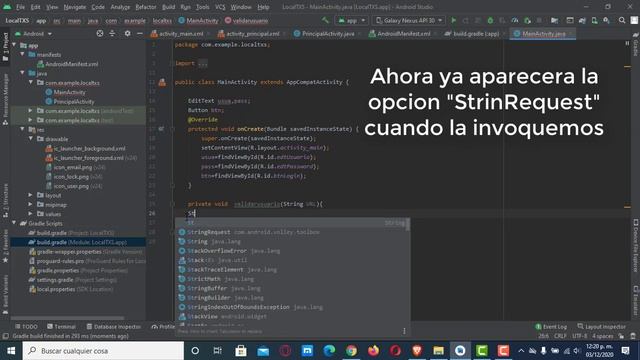Toggle the Device File Explorer side tab

pyautogui.click(x=635, y=246)
